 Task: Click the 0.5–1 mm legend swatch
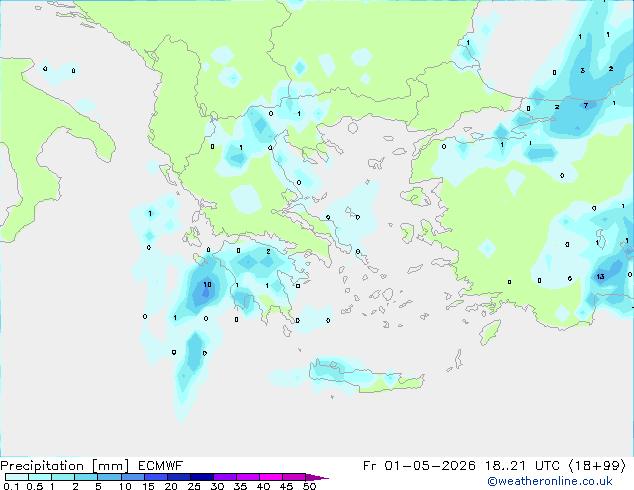pyautogui.click(x=40, y=477)
